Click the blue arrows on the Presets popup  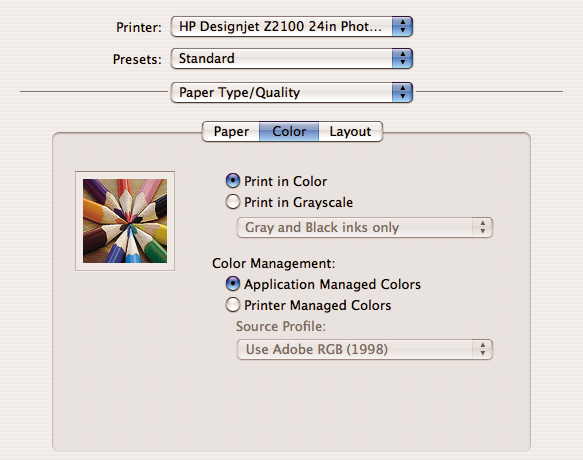point(402,58)
